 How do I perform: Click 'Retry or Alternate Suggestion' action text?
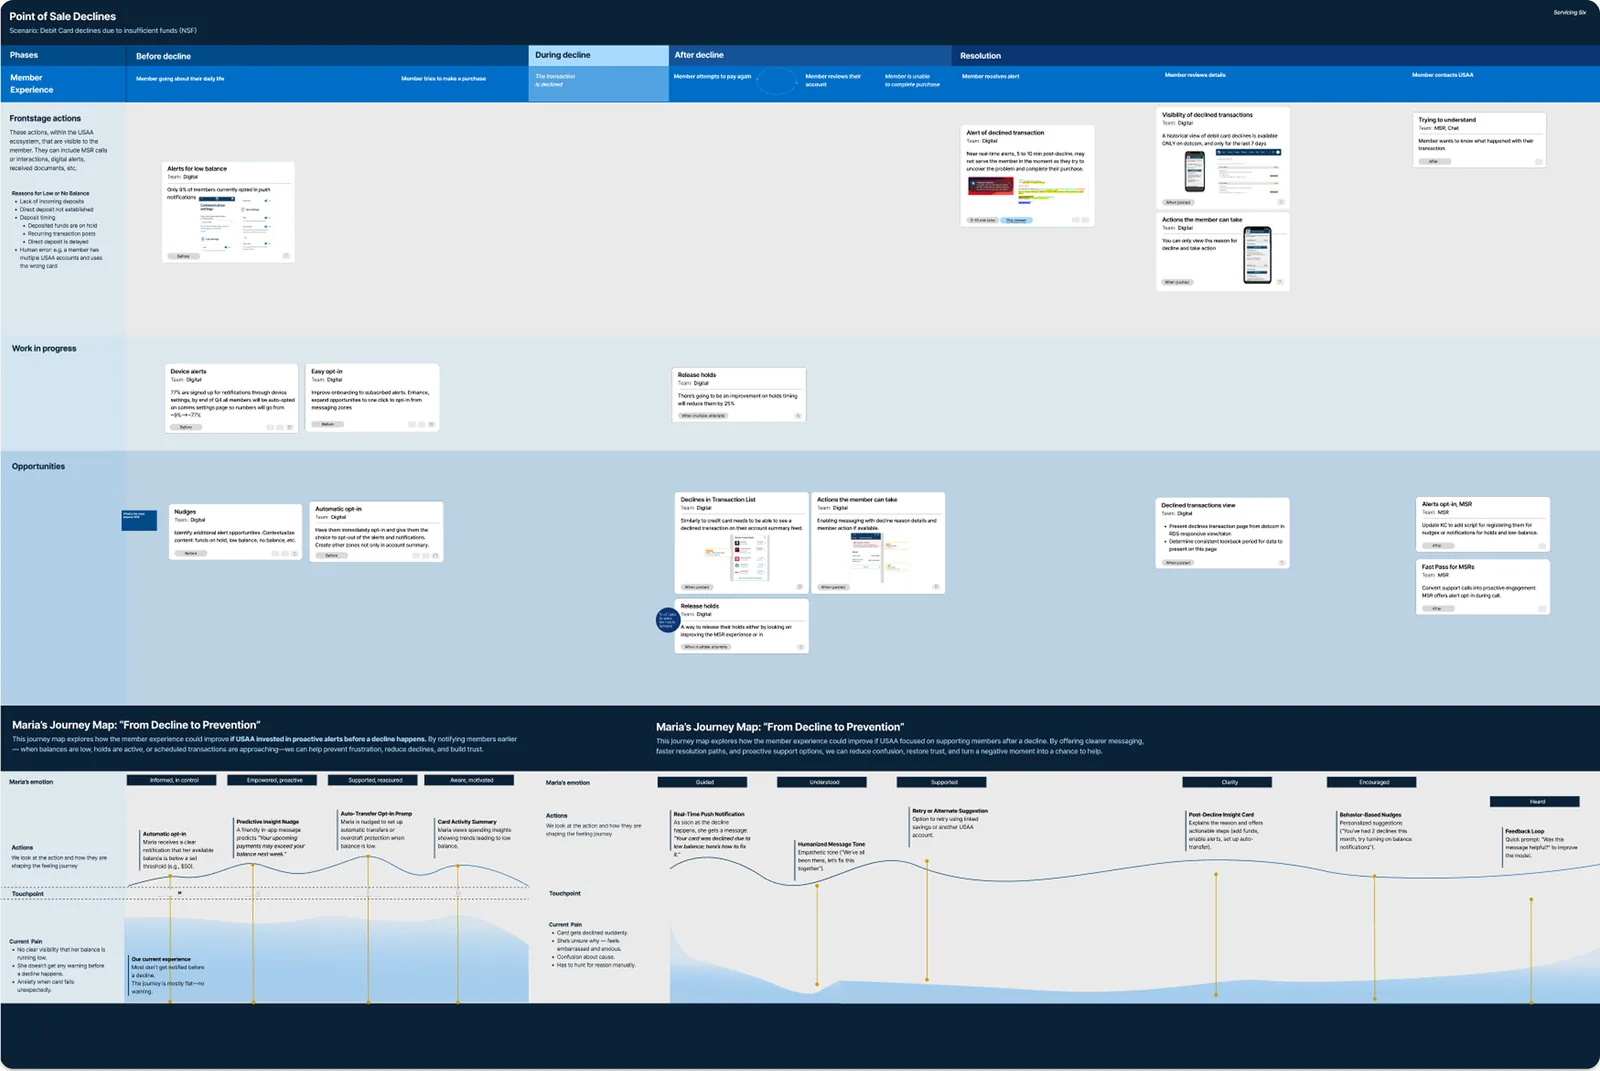tap(950, 811)
